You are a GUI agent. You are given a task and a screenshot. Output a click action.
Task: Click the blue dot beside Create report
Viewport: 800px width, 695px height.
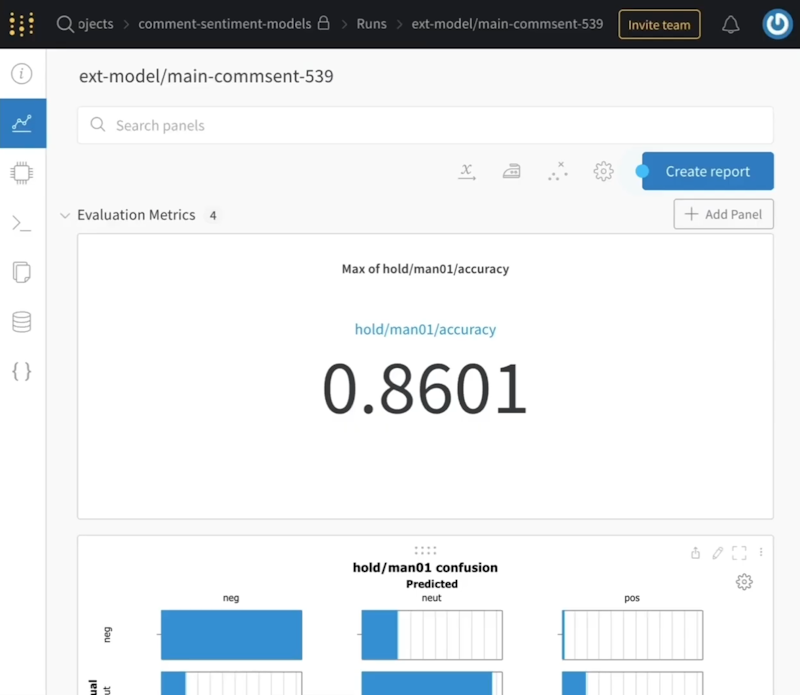[640, 171]
